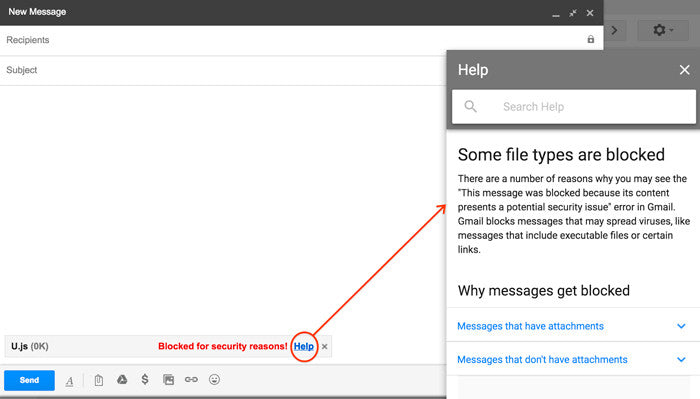Toggle full-screen on New Message window
700x399 pixels.
[x=573, y=13]
